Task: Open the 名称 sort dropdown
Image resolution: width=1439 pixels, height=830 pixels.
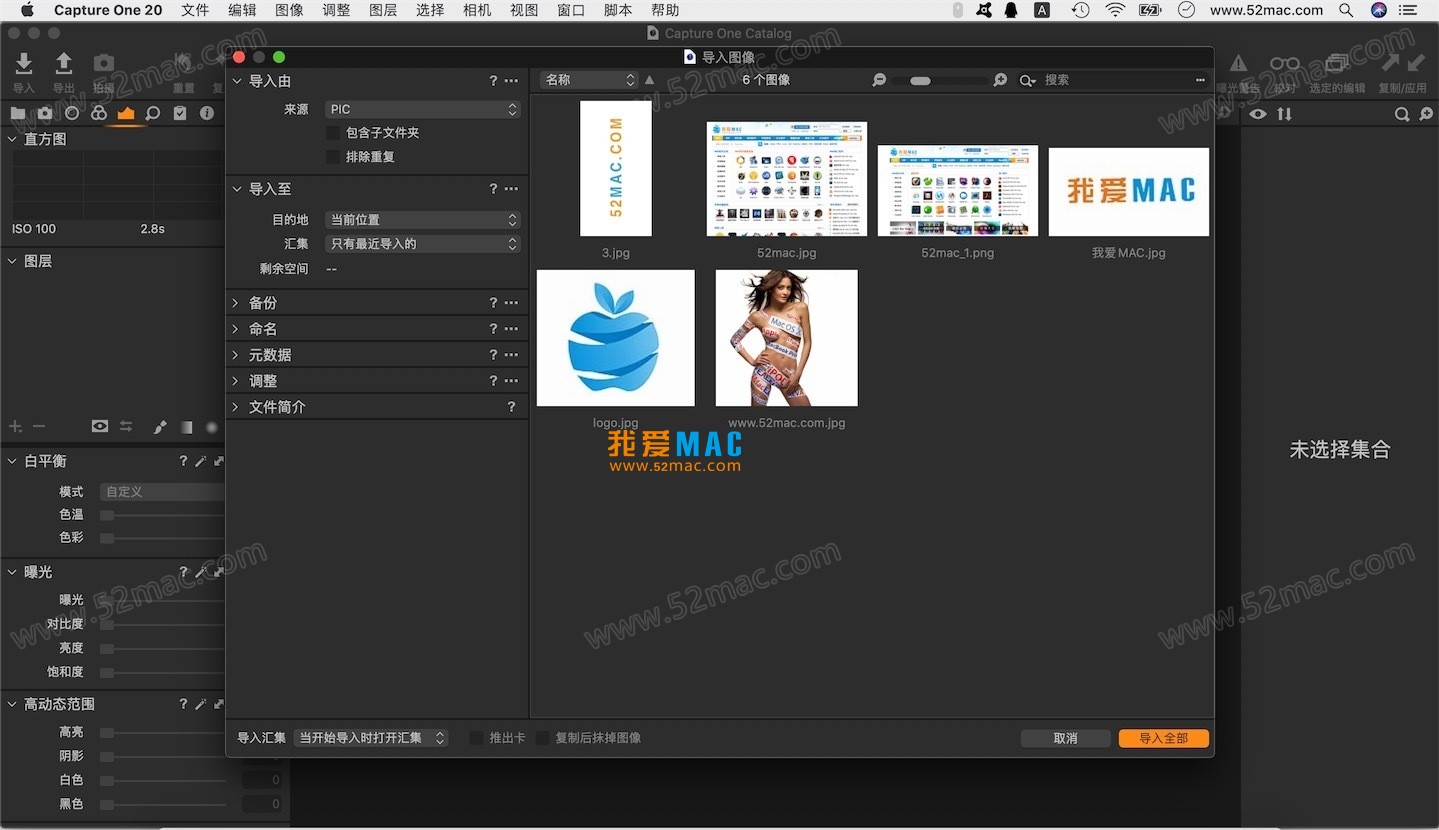Action: [x=589, y=80]
